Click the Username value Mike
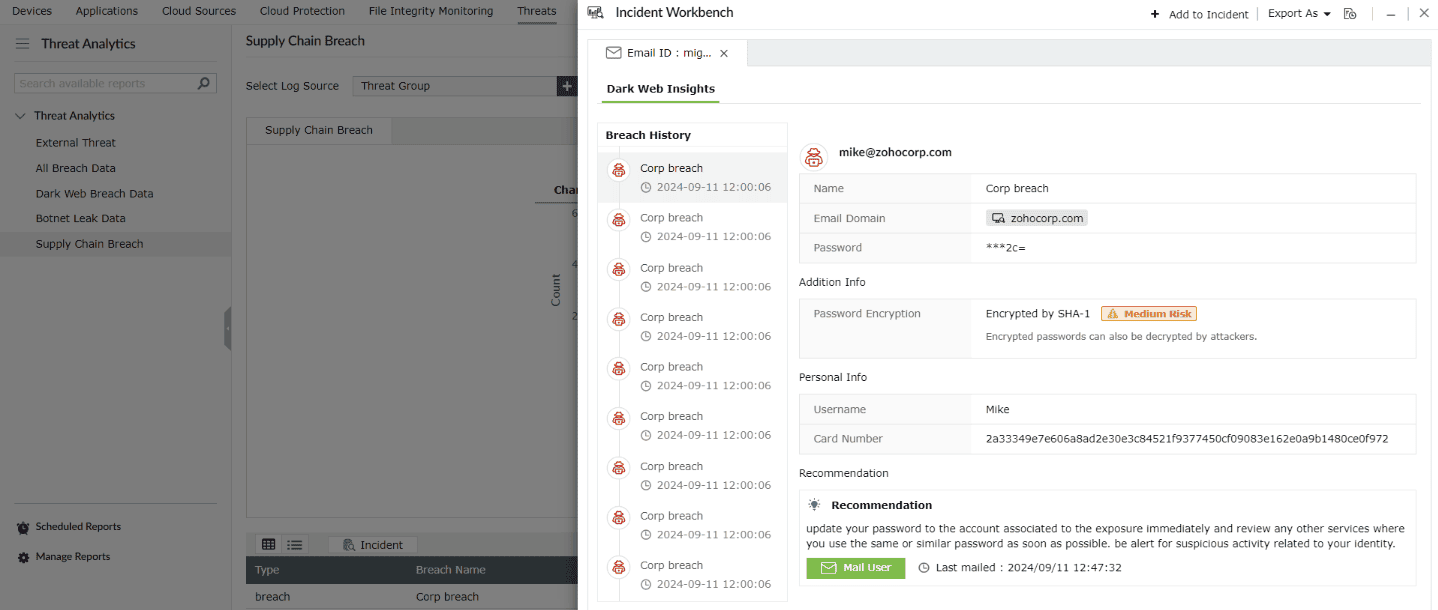The height and width of the screenshot is (610, 1438). 998,410
